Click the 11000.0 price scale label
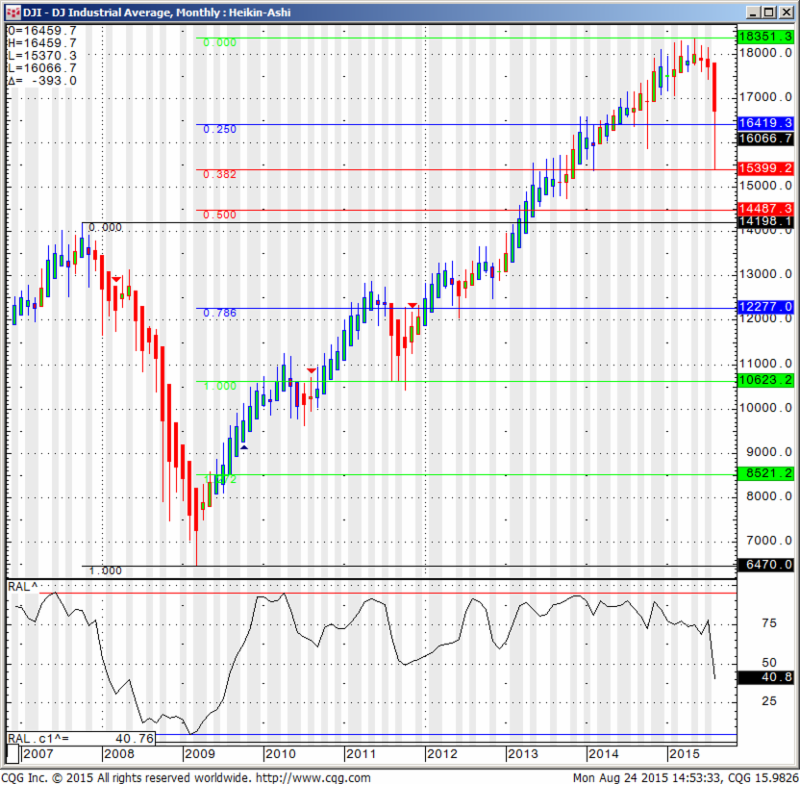Screen dimensions: 800x785 pyautogui.click(x=766, y=364)
